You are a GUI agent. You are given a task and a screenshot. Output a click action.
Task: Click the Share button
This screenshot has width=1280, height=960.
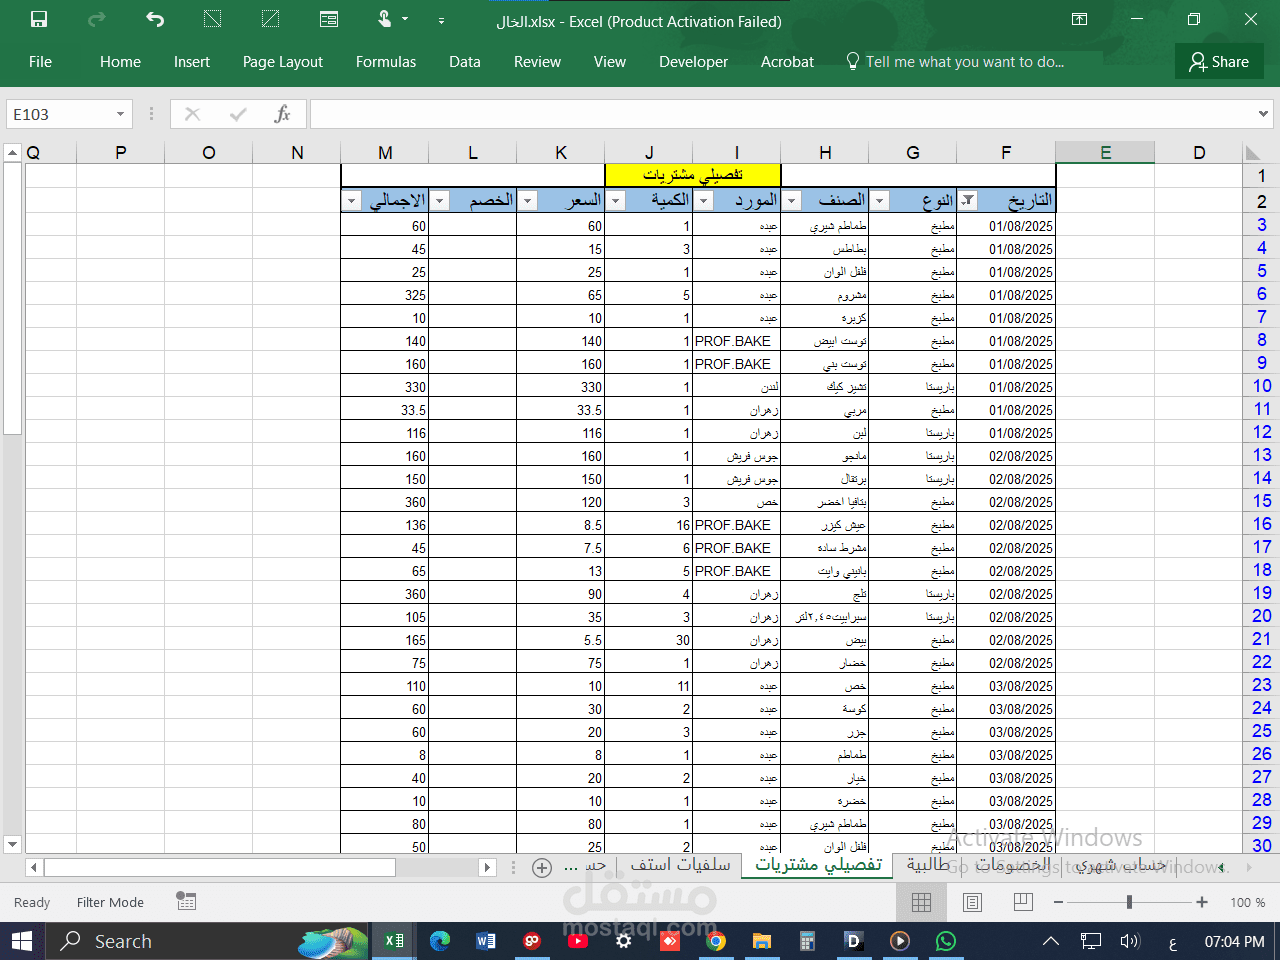click(1219, 62)
